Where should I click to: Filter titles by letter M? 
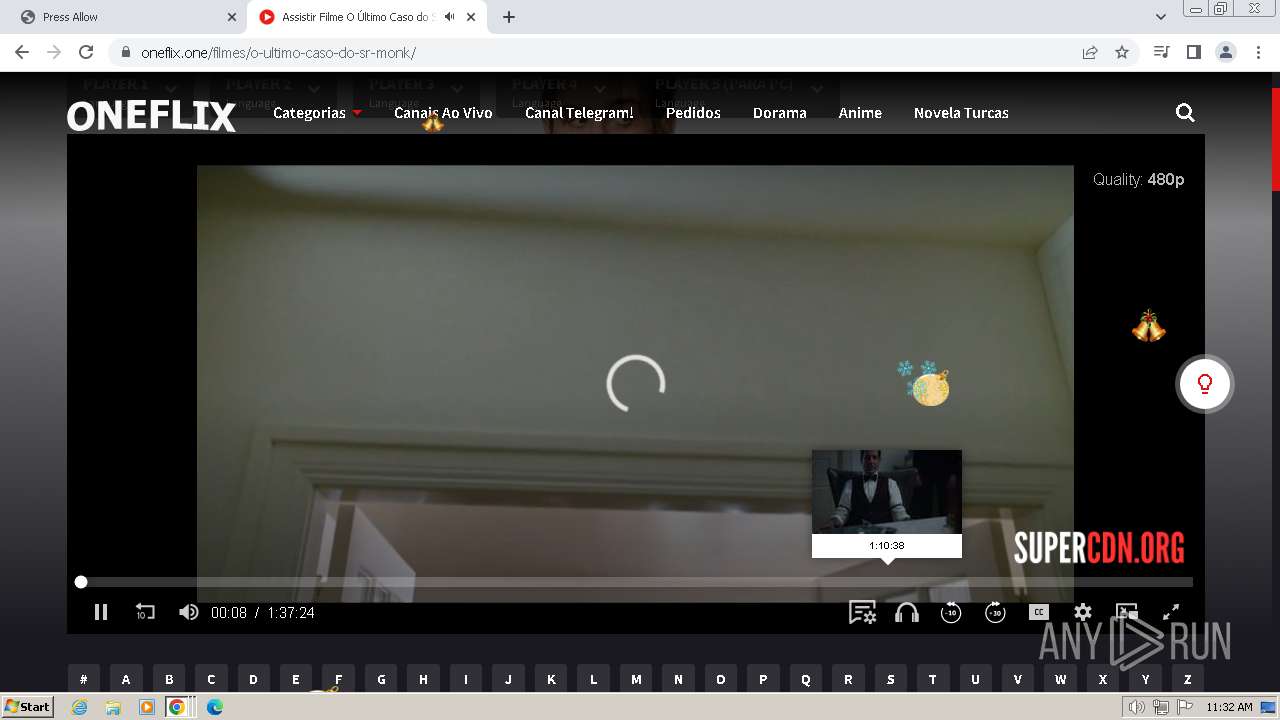(636, 679)
